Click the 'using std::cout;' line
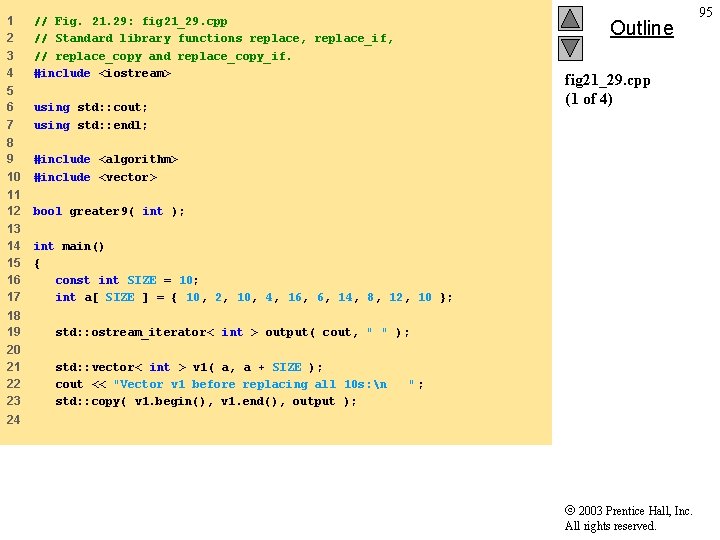Image resolution: width=720 pixels, height=540 pixels. 90,107
